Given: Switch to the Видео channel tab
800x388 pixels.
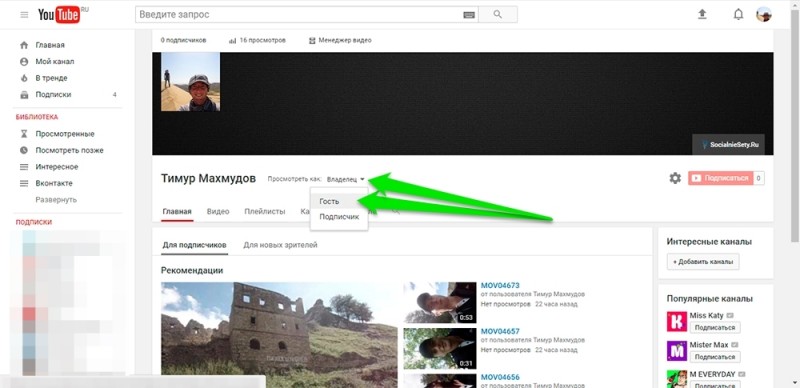Looking at the screenshot, I should [x=218, y=211].
